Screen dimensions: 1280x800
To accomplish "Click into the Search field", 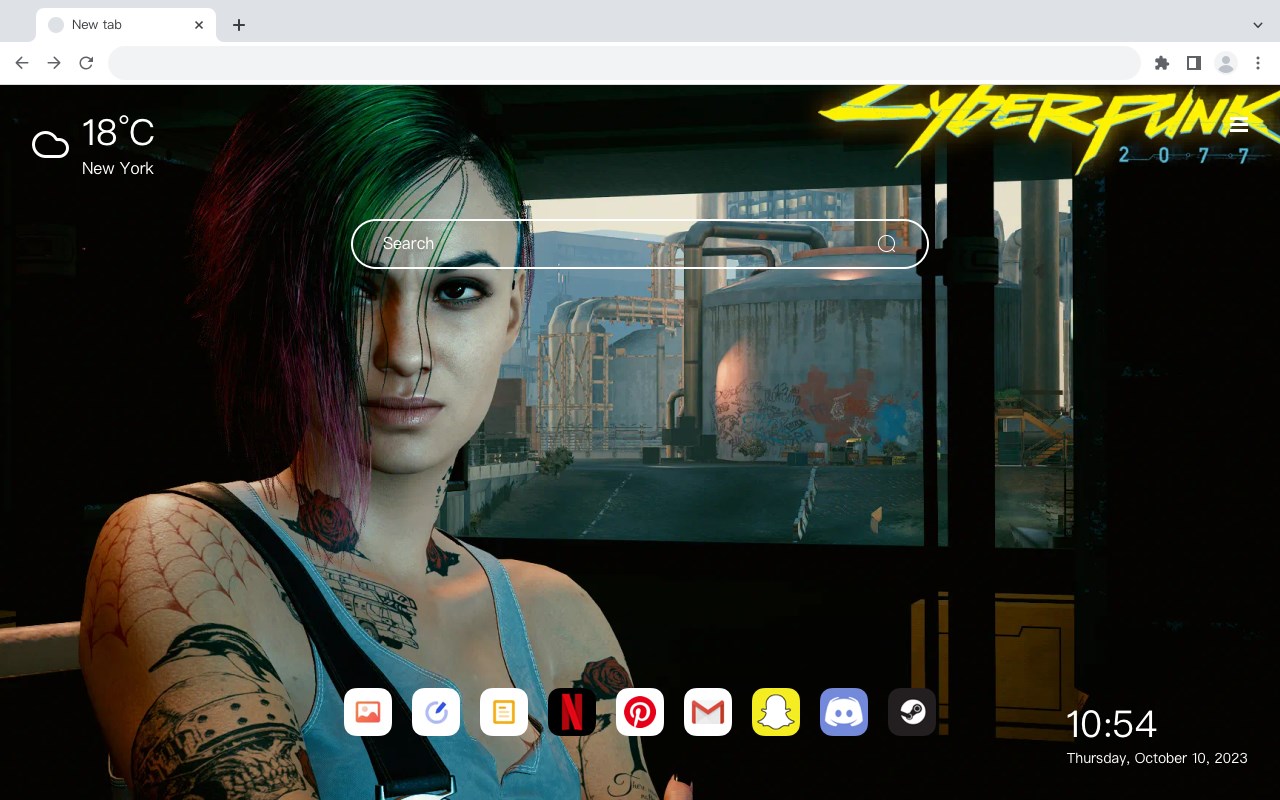I will 640,244.
